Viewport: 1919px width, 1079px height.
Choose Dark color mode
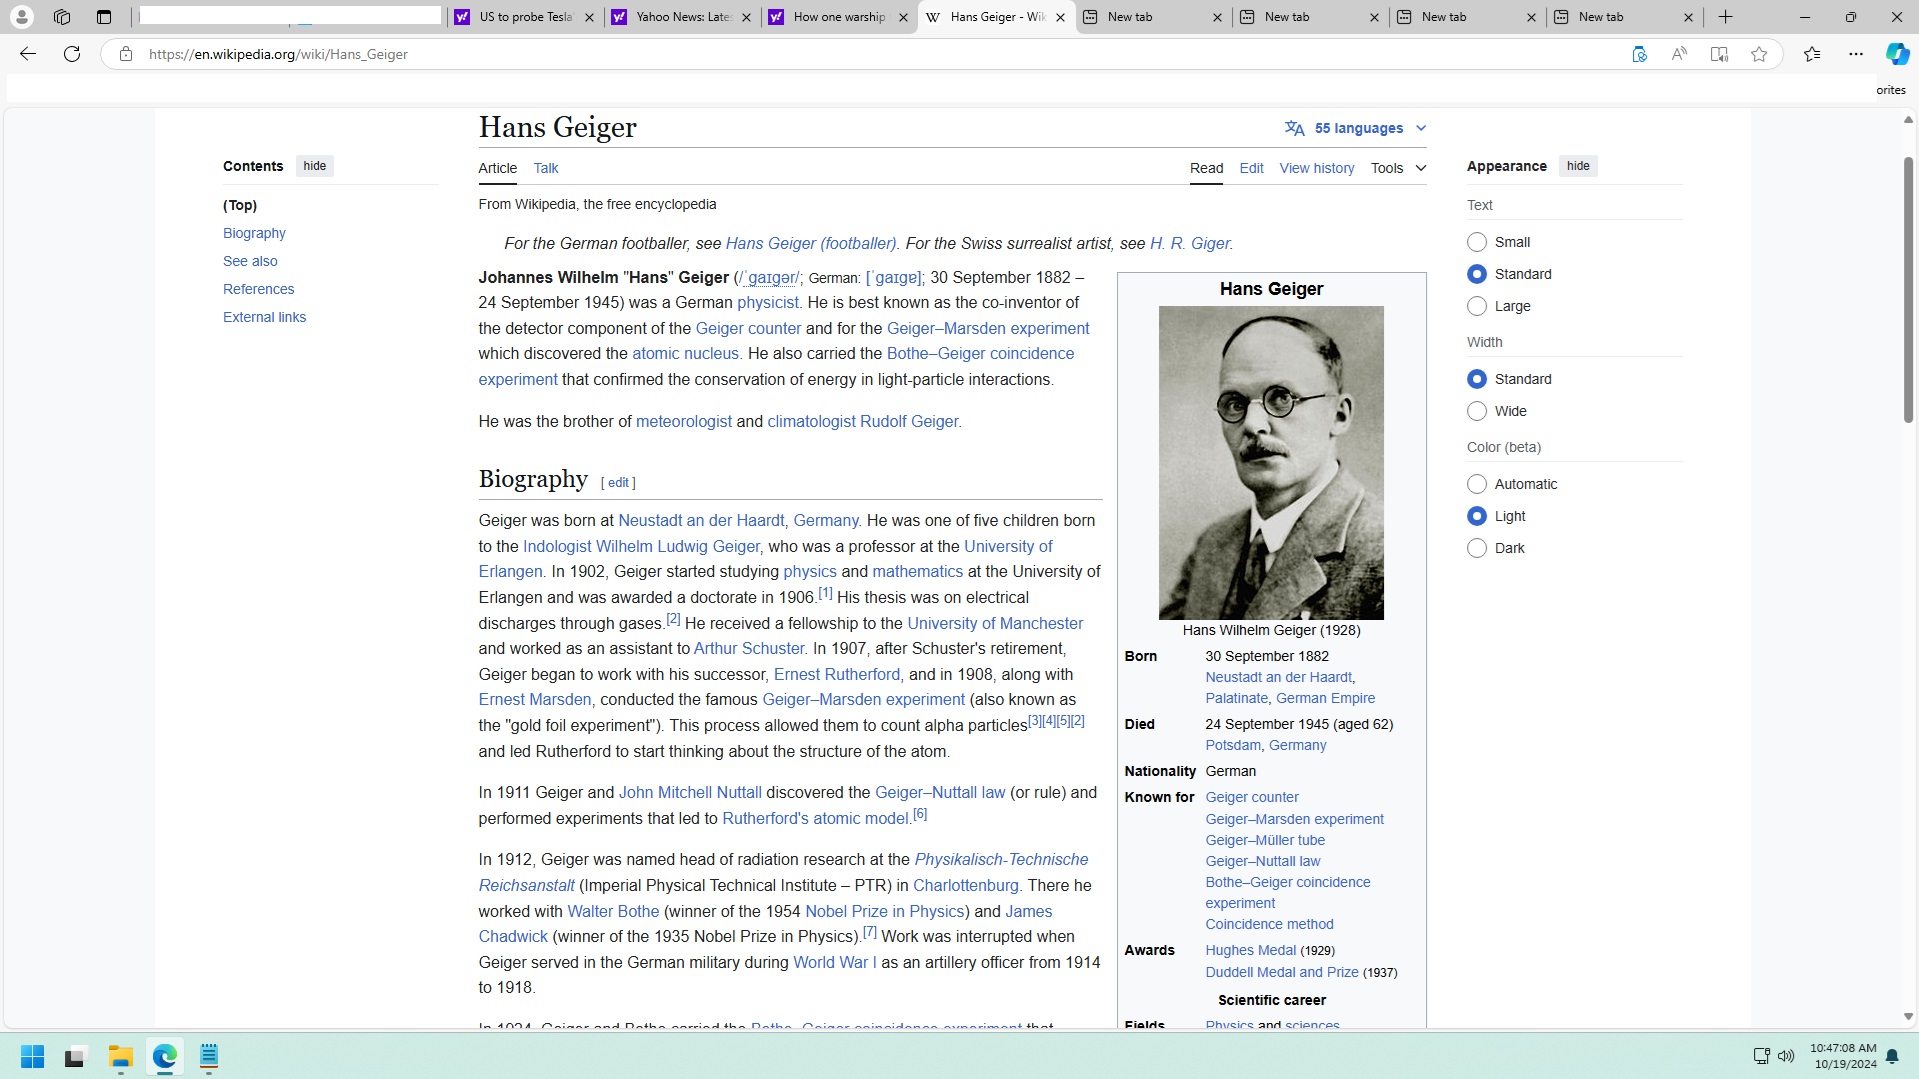pyautogui.click(x=1477, y=548)
